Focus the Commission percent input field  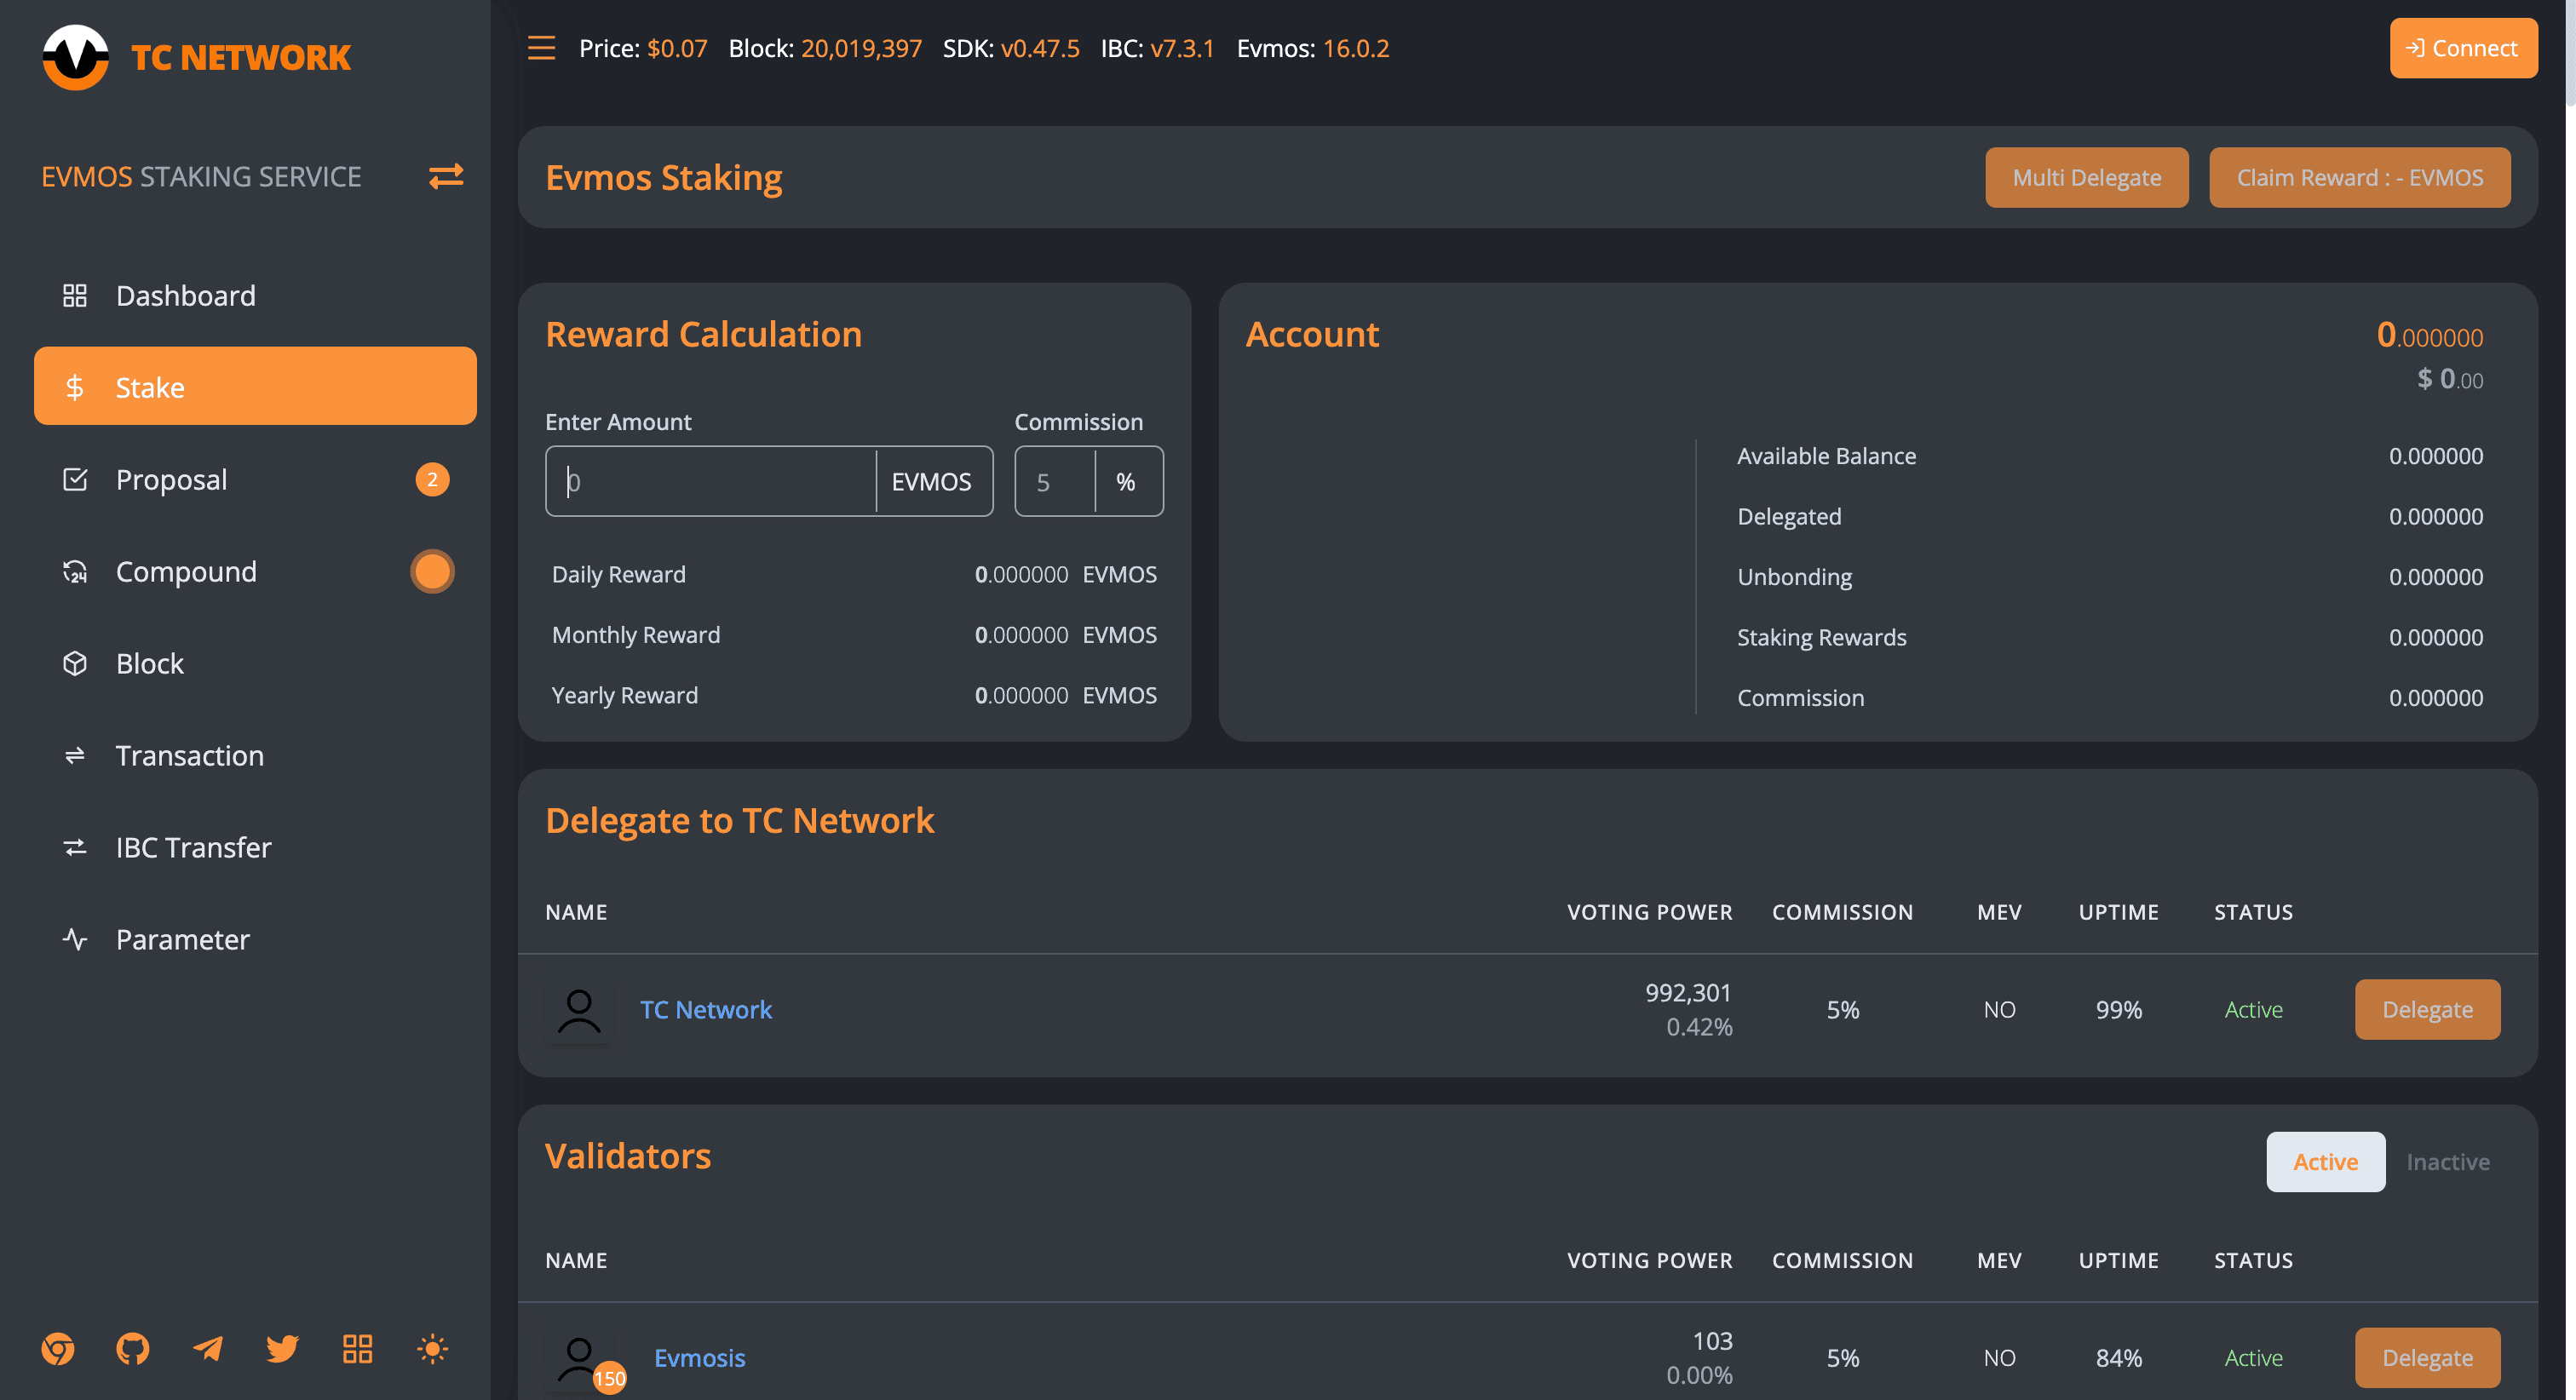click(1055, 481)
